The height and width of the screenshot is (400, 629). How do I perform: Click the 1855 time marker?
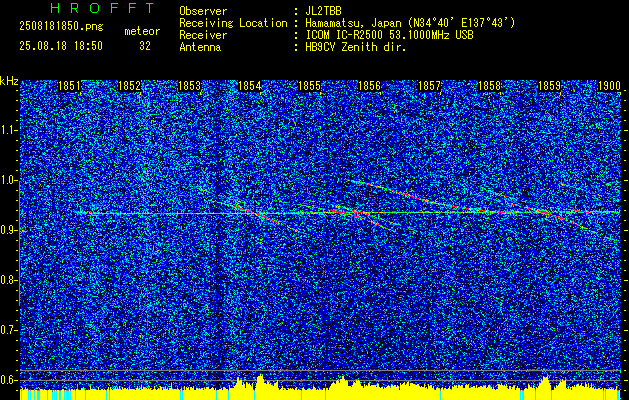point(309,86)
